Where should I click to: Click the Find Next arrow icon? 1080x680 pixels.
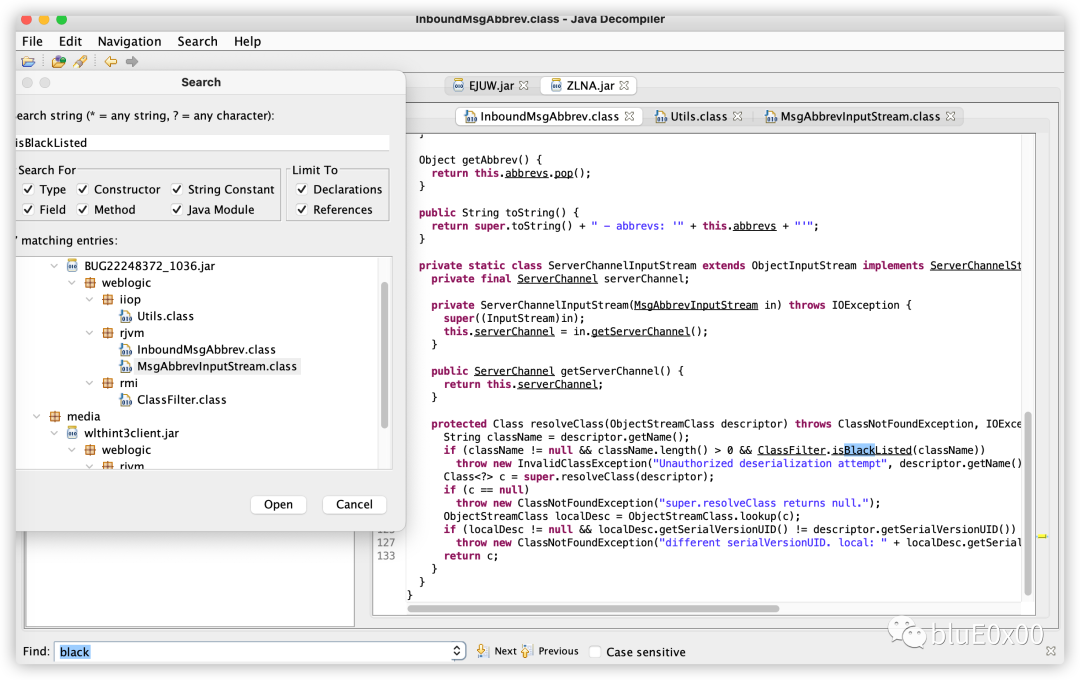pos(481,650)
